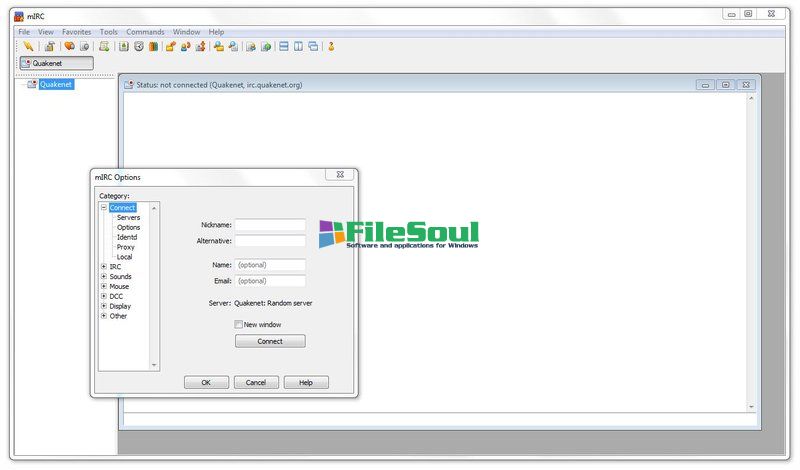This screenshot has width=800, height=470.
Task: Click the category list scrollbar down arrow
Action: [154, 366]
